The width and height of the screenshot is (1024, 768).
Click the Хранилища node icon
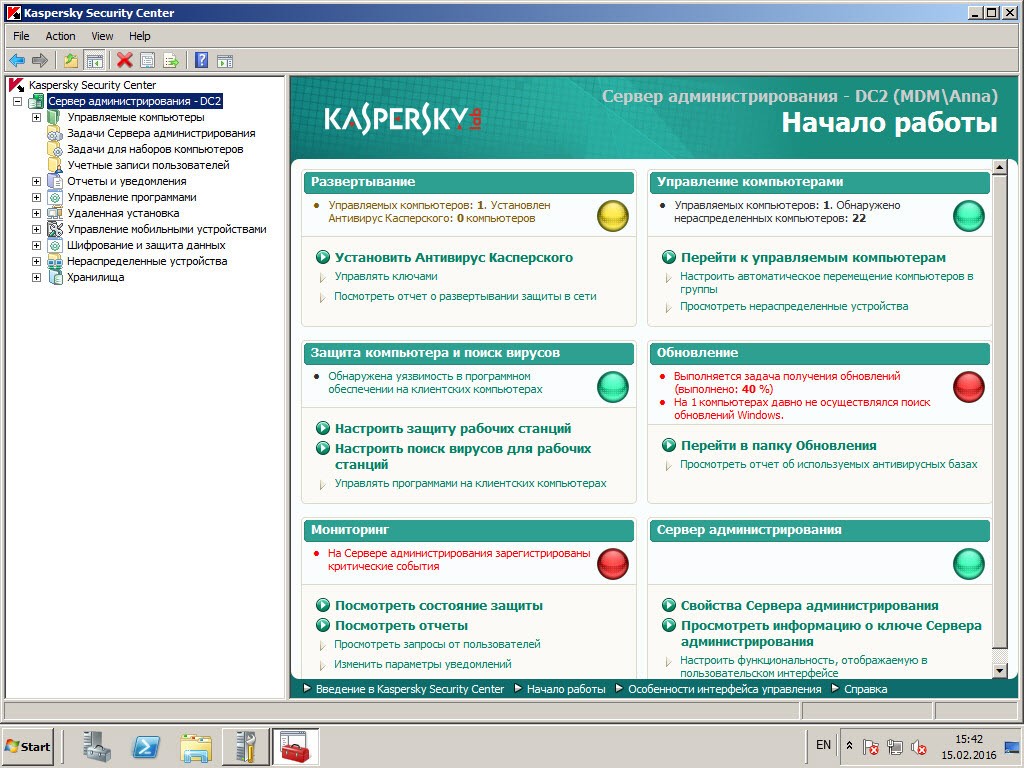pyautogui.click(x=55, y=278)
